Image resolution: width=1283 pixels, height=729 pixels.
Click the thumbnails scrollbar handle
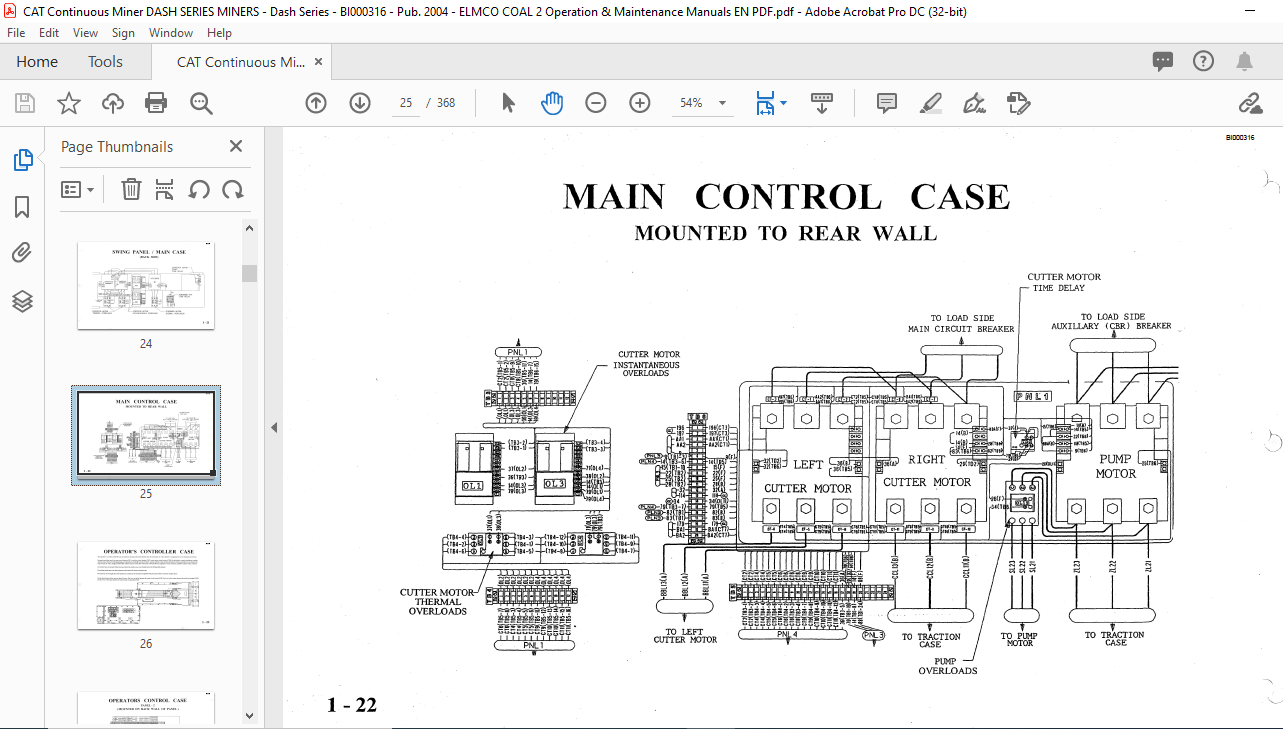click(250, 273)
